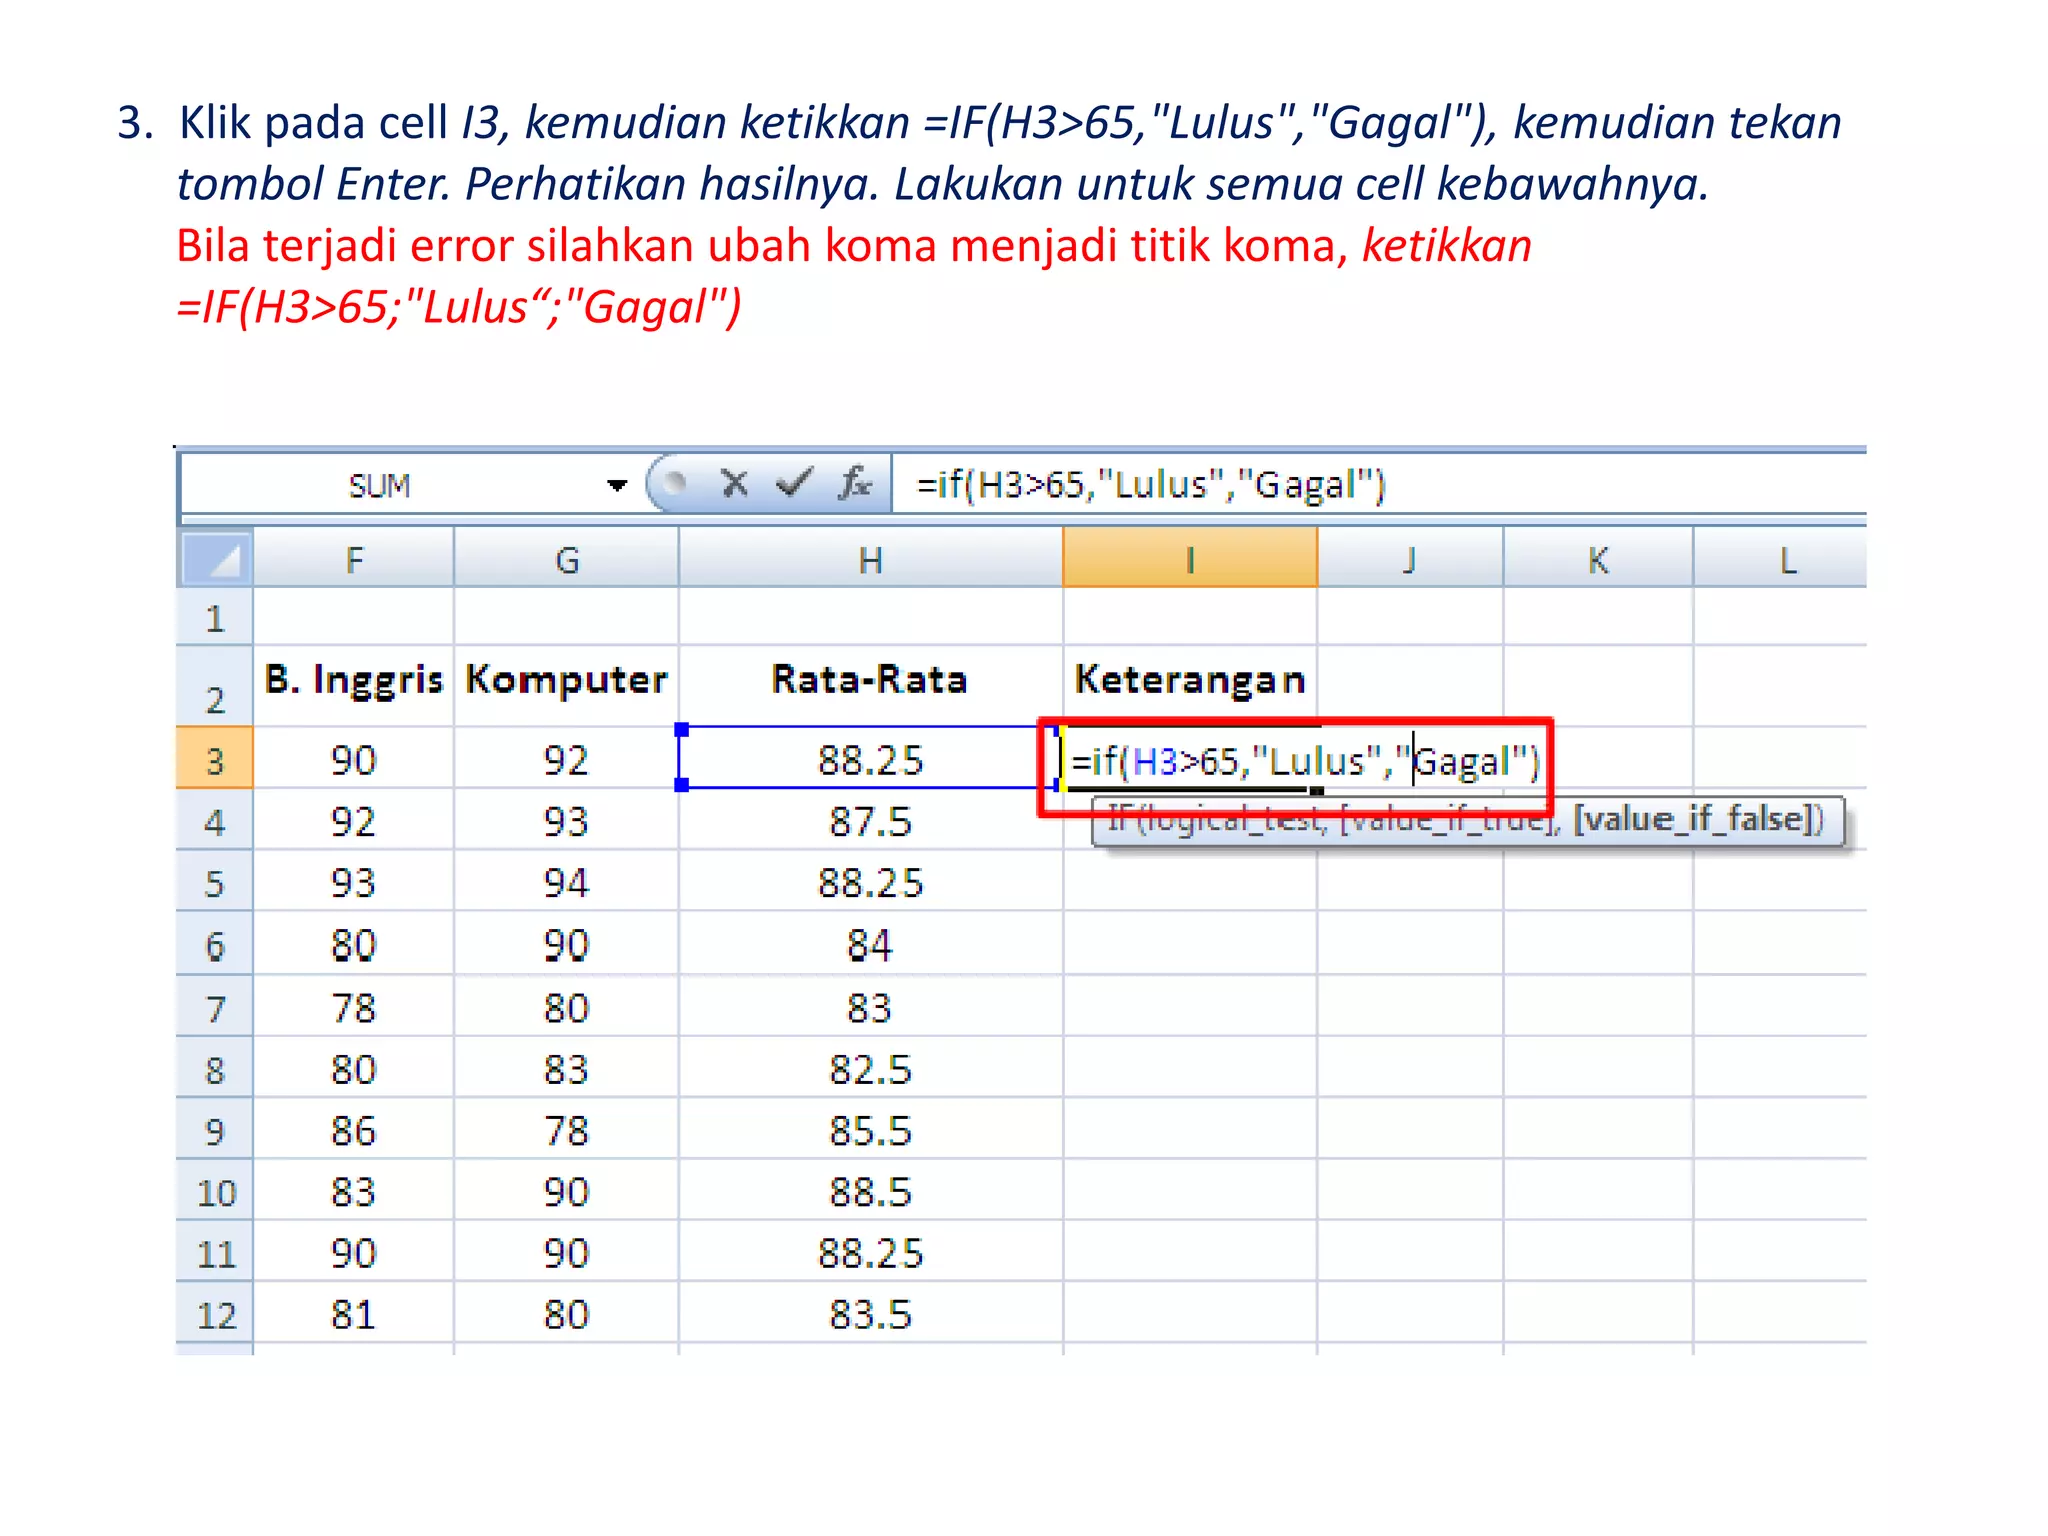The width and height of the screenshot is (2048, 1536).
Task: Select column header H
Action: tap(870, 560)
